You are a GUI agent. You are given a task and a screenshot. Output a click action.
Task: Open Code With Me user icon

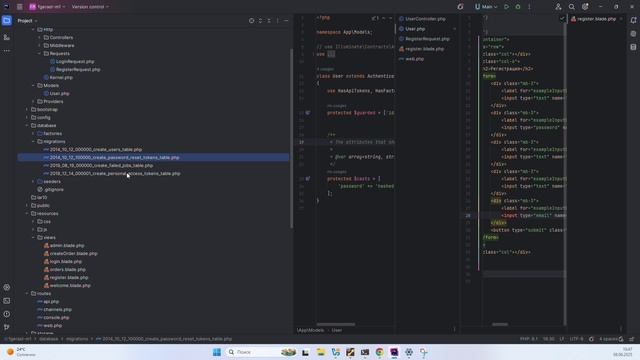(558, 7)
